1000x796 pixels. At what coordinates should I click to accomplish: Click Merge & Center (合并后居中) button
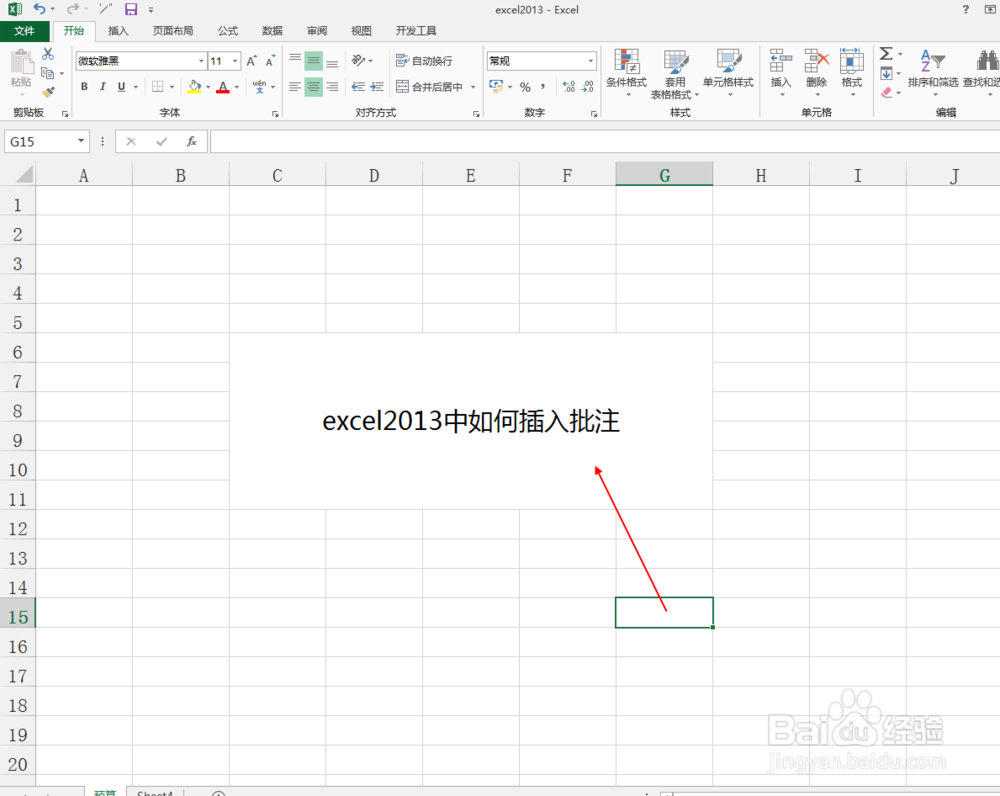click(x=430, y=86)
